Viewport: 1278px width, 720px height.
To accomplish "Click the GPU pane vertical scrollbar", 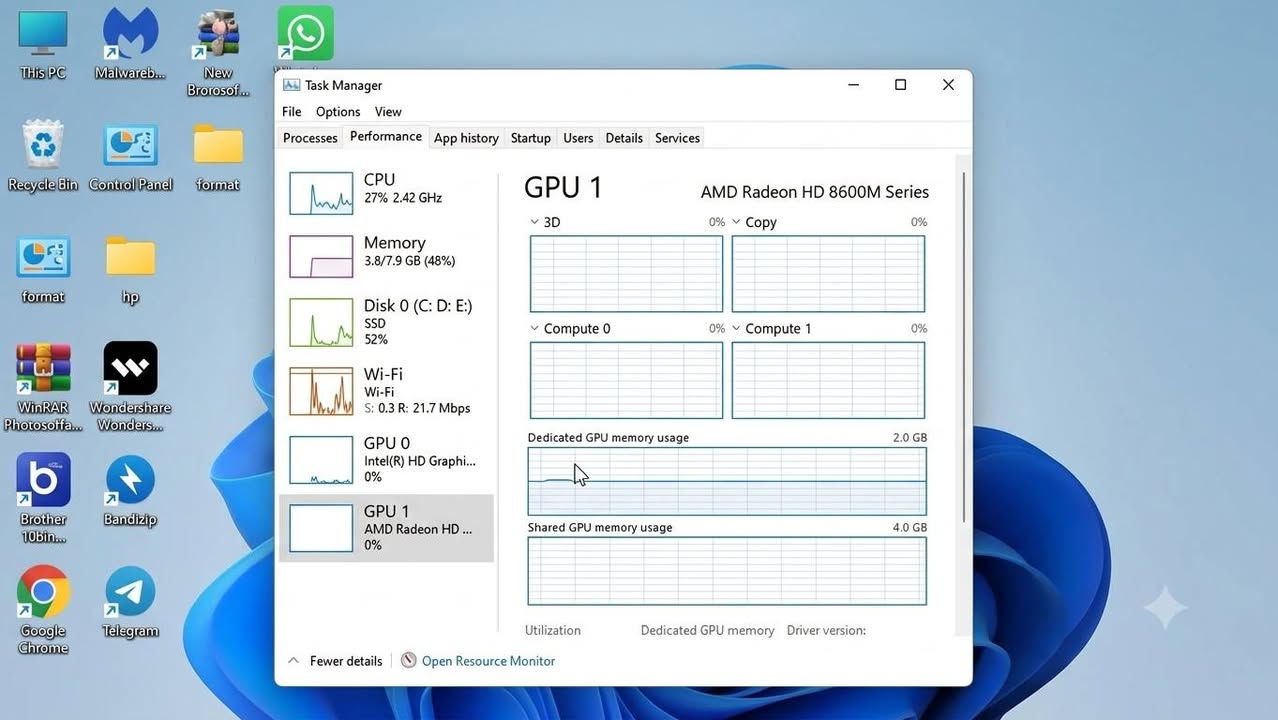I will [964, 345].
